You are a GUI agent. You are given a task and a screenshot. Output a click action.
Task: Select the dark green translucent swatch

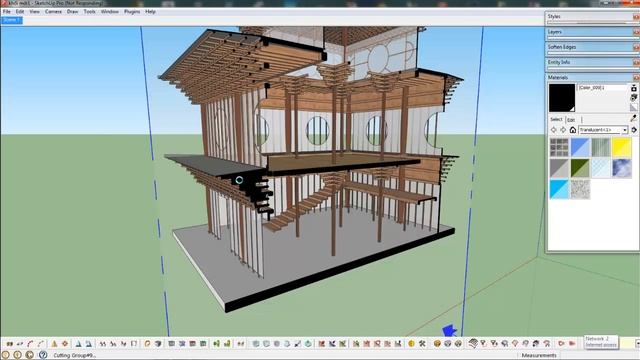pyautogui.click(x=580, y=168)
